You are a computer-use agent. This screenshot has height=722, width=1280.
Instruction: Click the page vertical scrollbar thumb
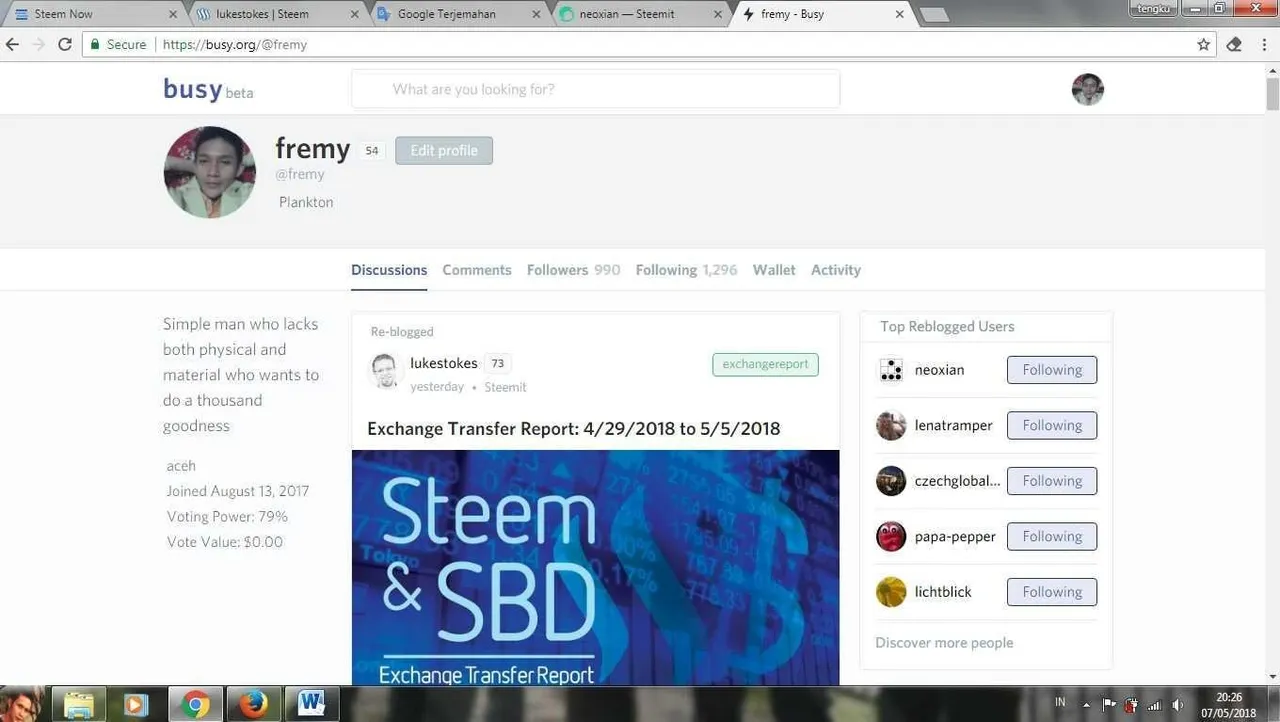point(1272,93)
